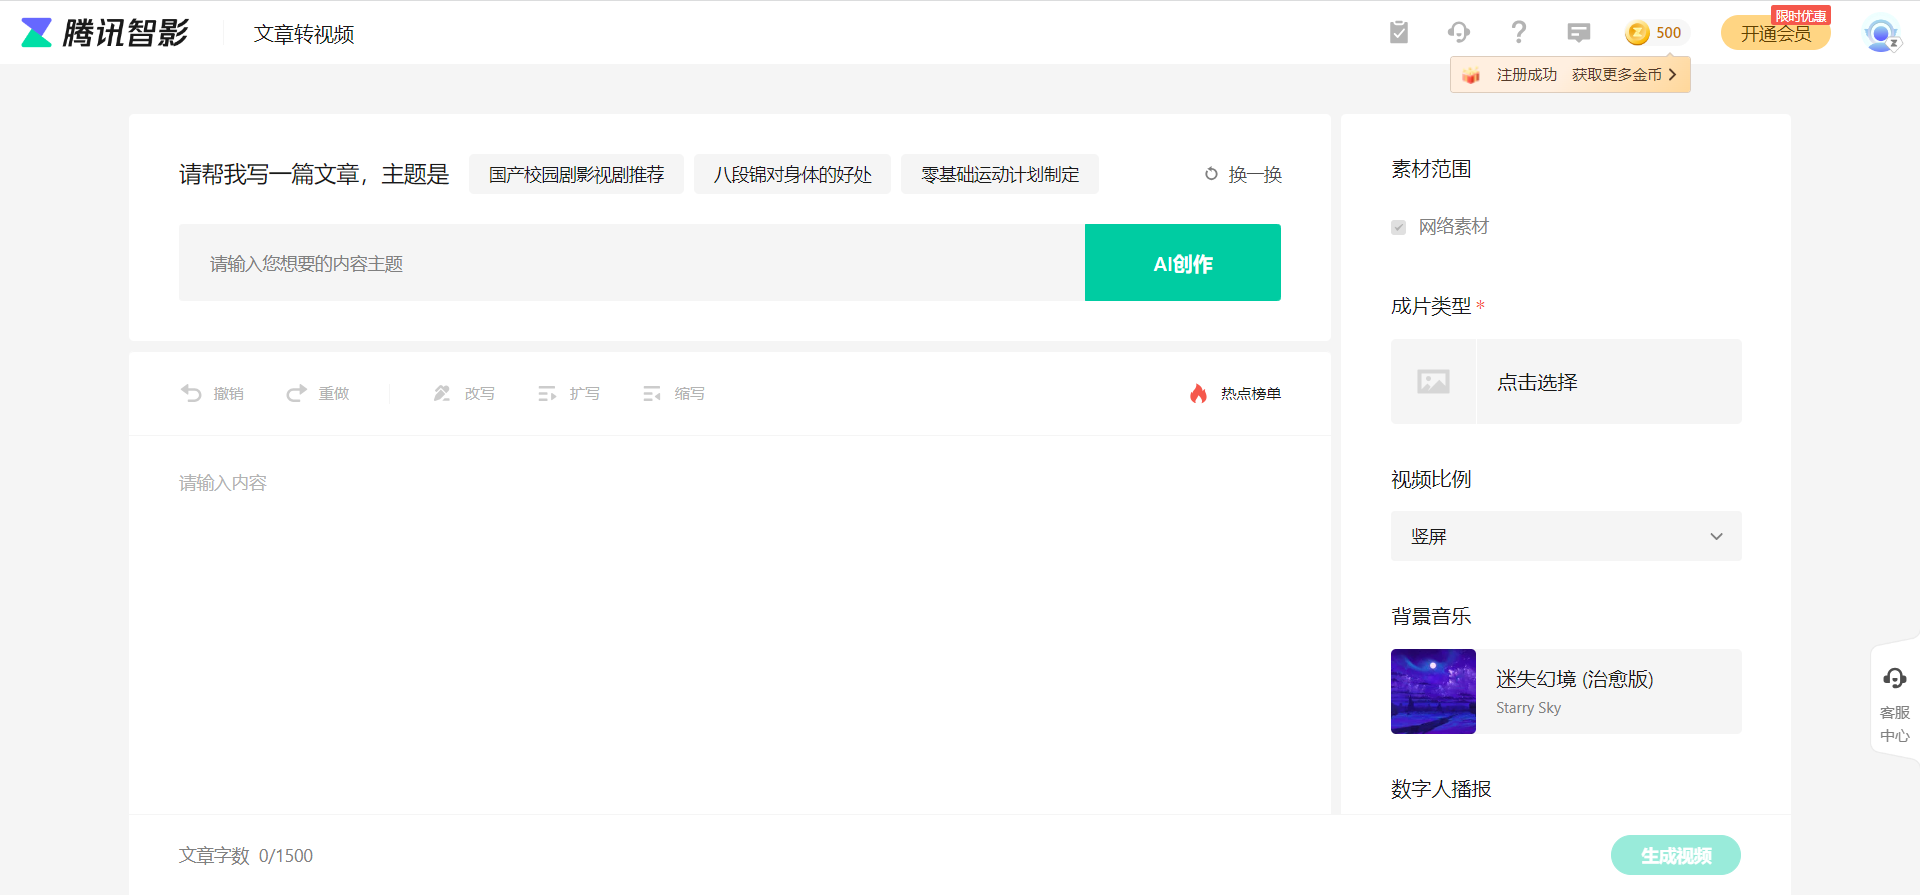
Task: Click the AI创作 button
Action: point(1182,263)
